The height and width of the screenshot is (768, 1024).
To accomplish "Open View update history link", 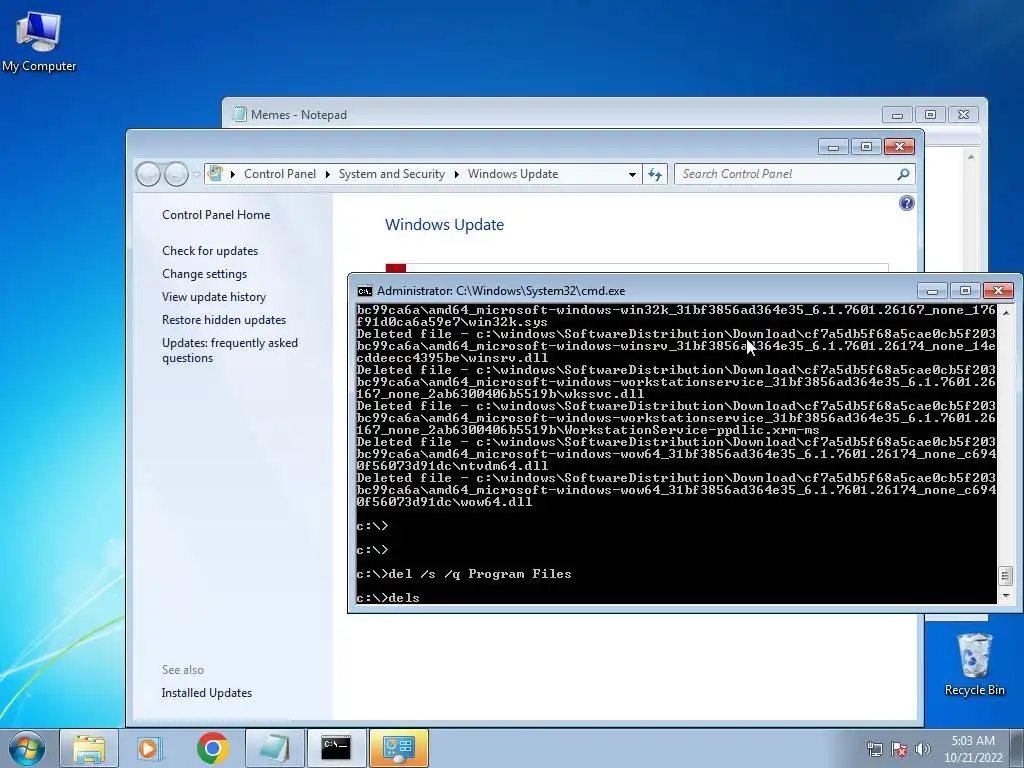I will click(x=214, y=296).
